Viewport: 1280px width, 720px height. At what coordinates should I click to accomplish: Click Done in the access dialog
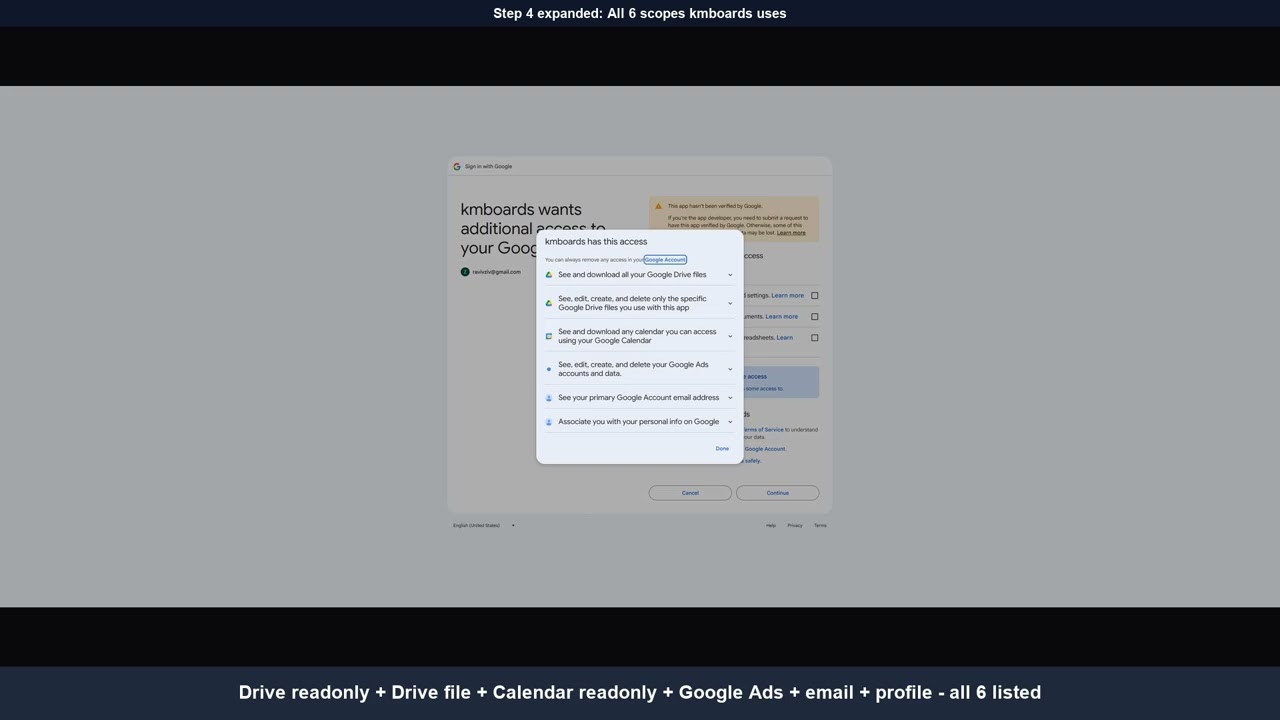click(722, 449)
